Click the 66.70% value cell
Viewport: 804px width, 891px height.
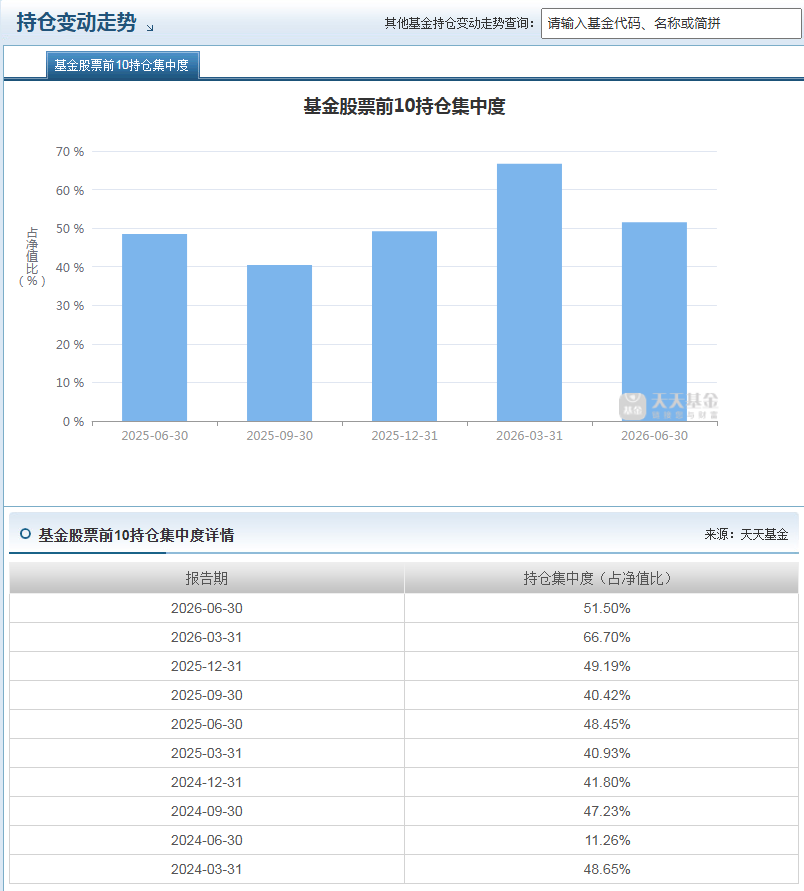point(602,637)
